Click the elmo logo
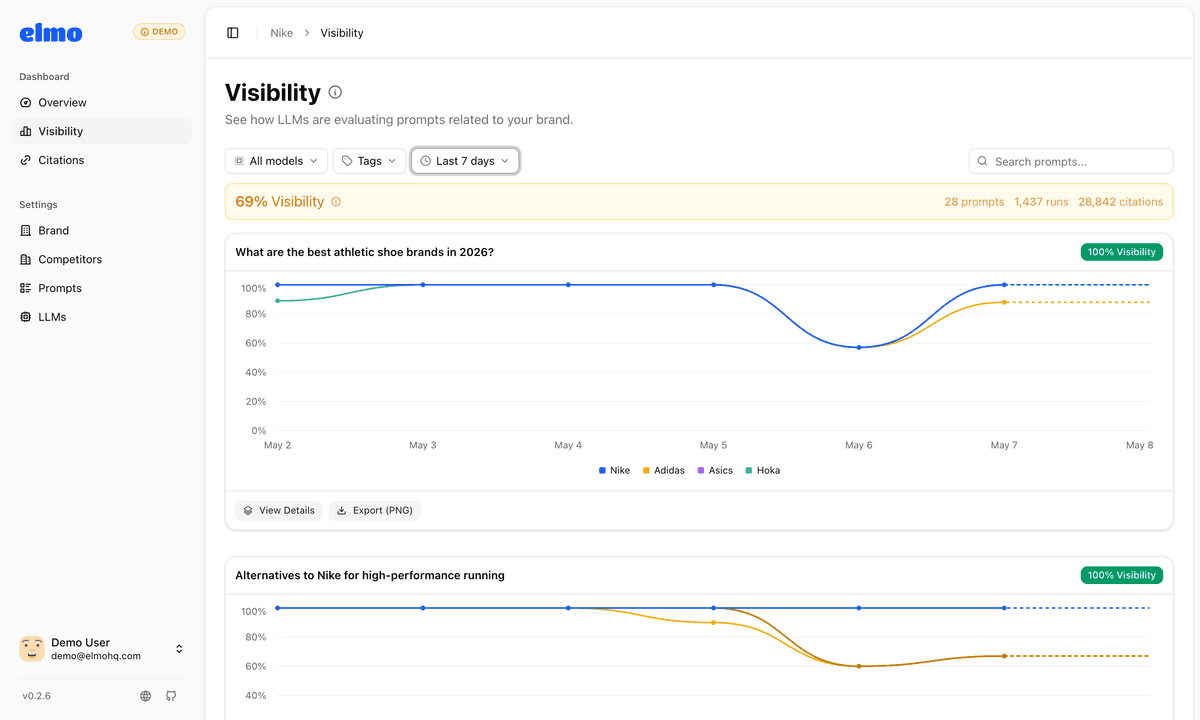Image resolution: width=1200 pixels, height=720 pixels. coord(51,33)
